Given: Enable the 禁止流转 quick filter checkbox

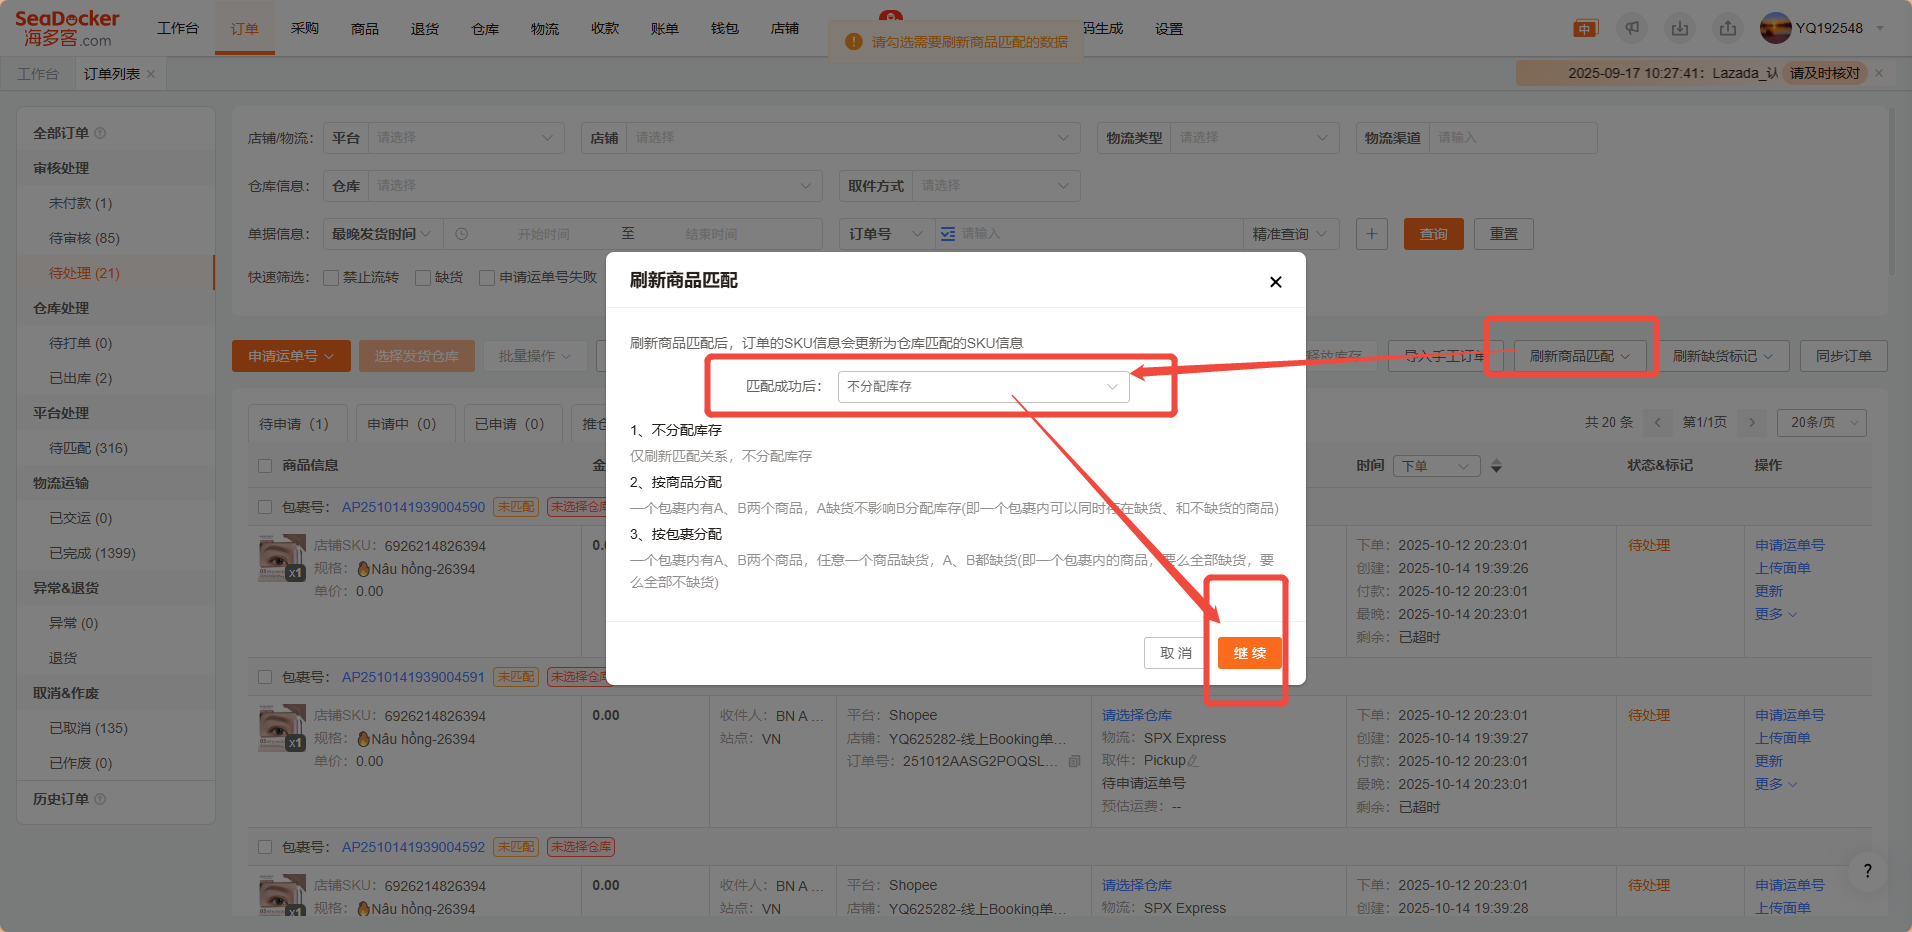Looking at the screenshot, I should (x=331, y=278).
